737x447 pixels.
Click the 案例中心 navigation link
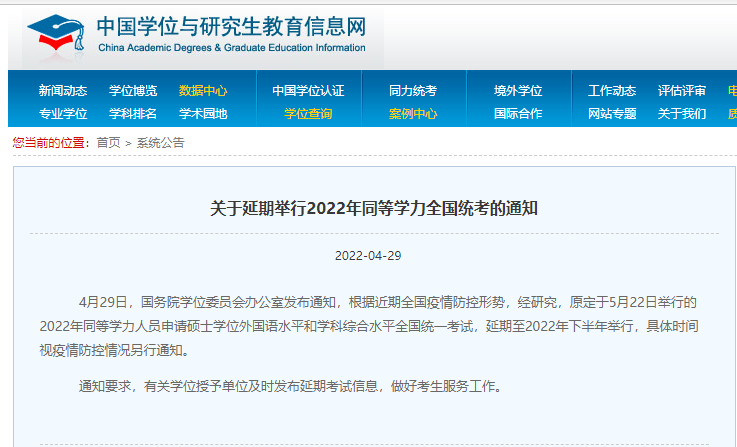(413, 114)
